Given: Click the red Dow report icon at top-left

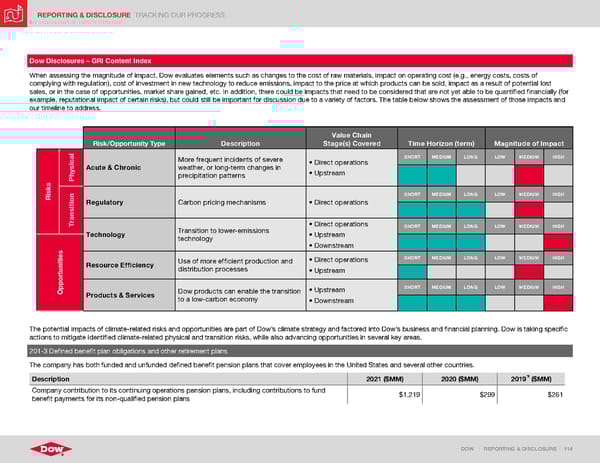Looking at the screenshot, I should [14, 15].
